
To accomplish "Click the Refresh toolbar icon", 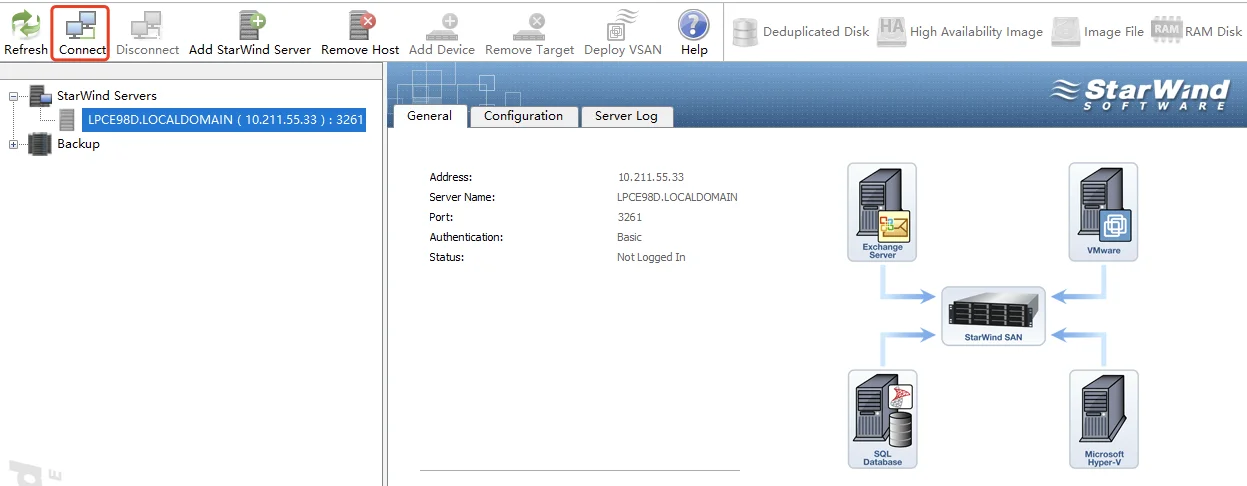I will pyautogui.click(x=26, y=32).
